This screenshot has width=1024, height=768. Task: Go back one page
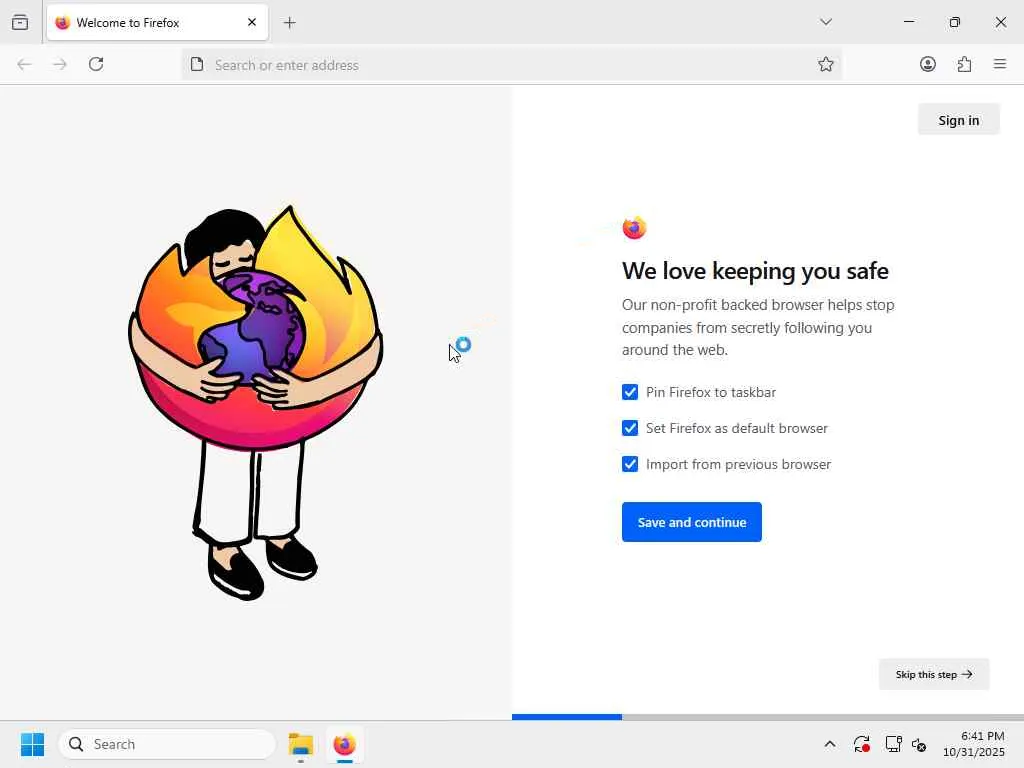(24, 64)
